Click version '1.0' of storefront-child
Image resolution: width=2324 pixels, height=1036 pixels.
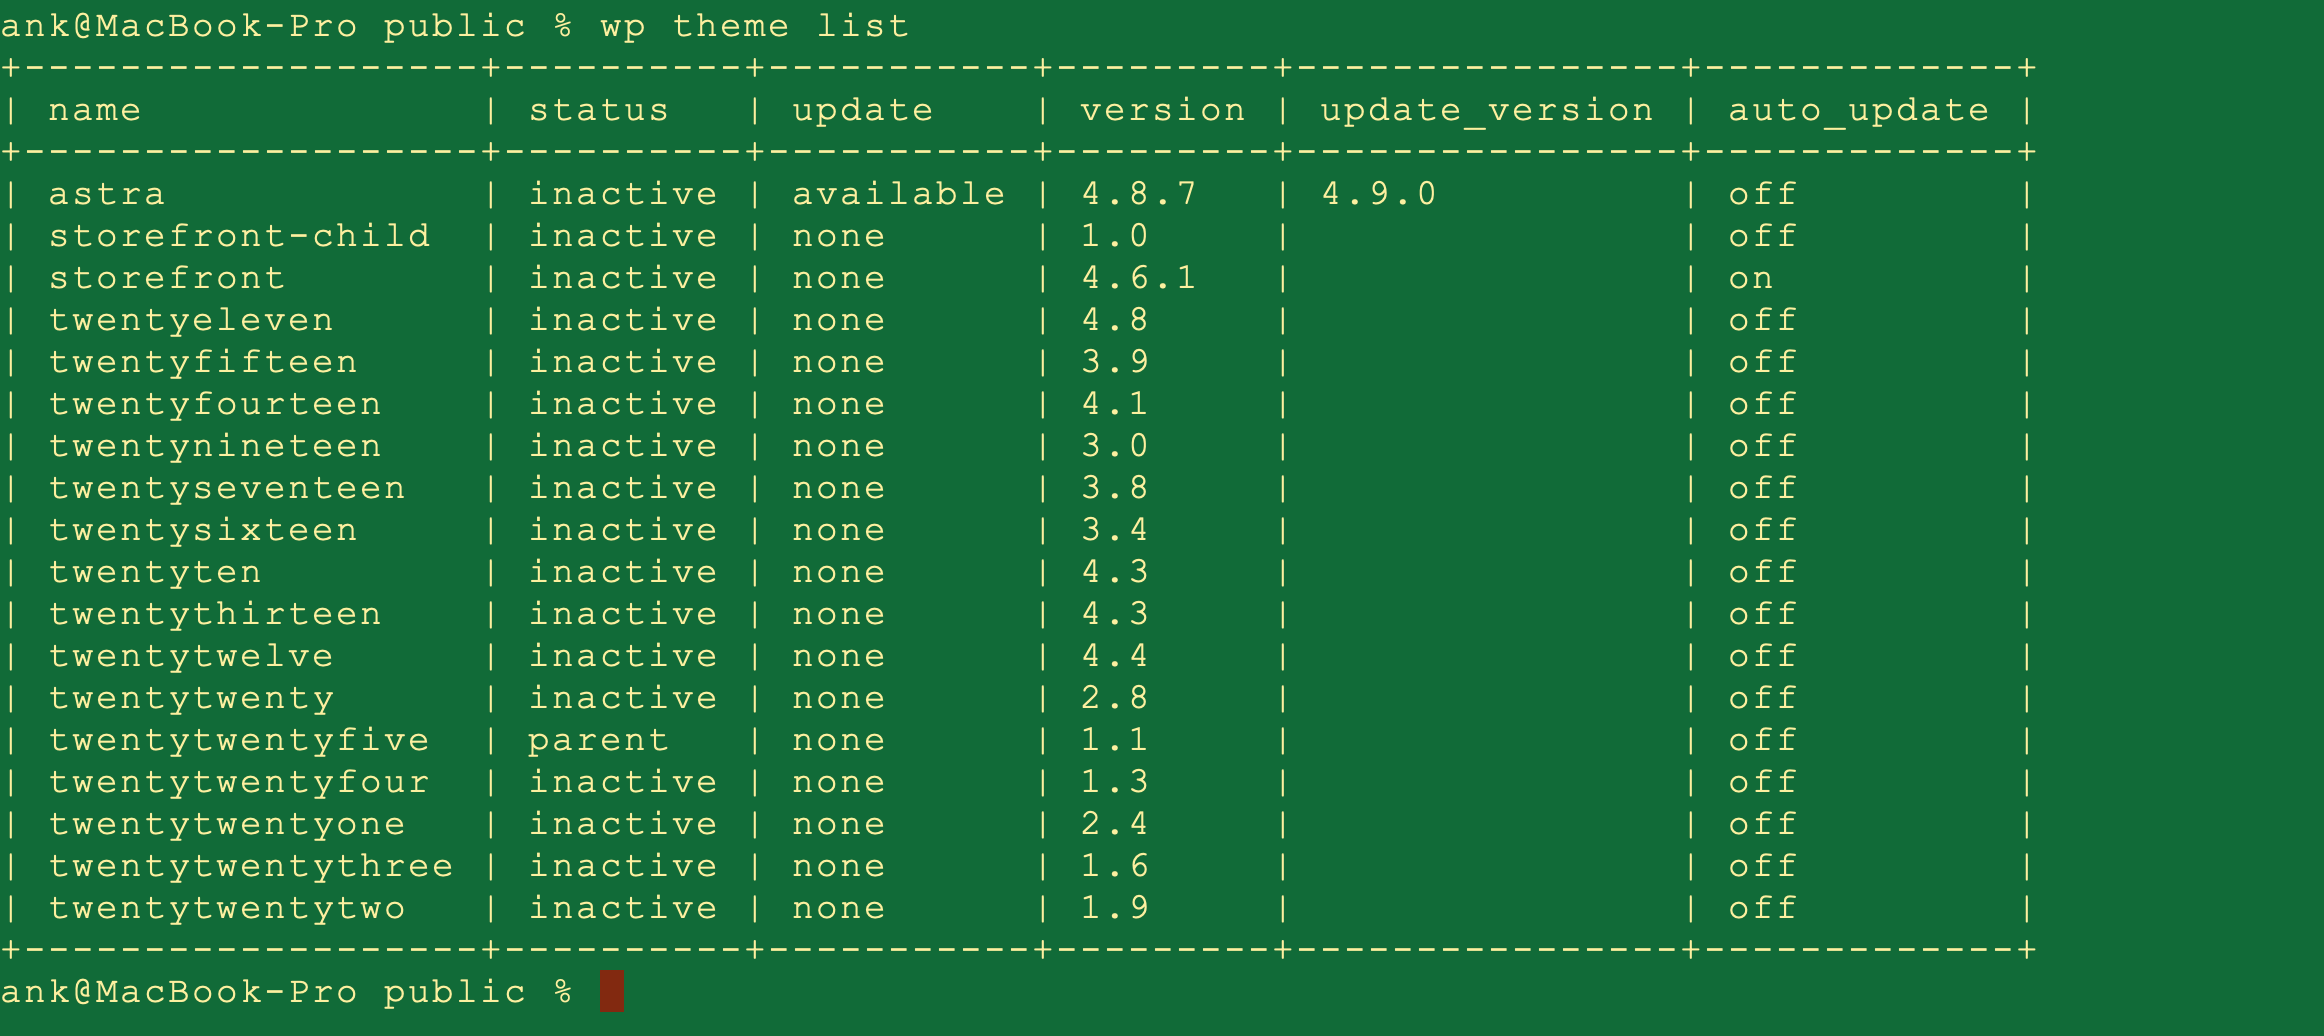1115,236
